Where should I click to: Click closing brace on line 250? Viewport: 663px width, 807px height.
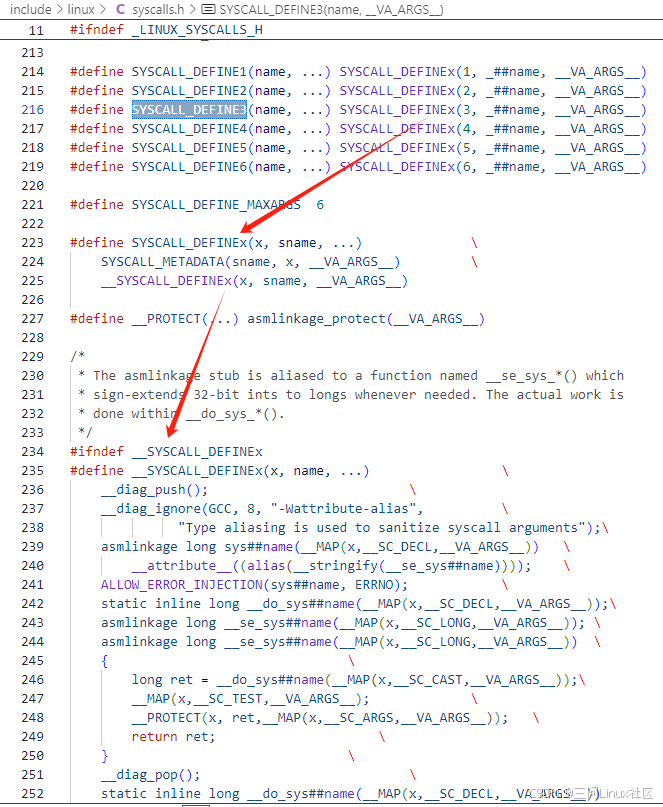click(104, 756)
